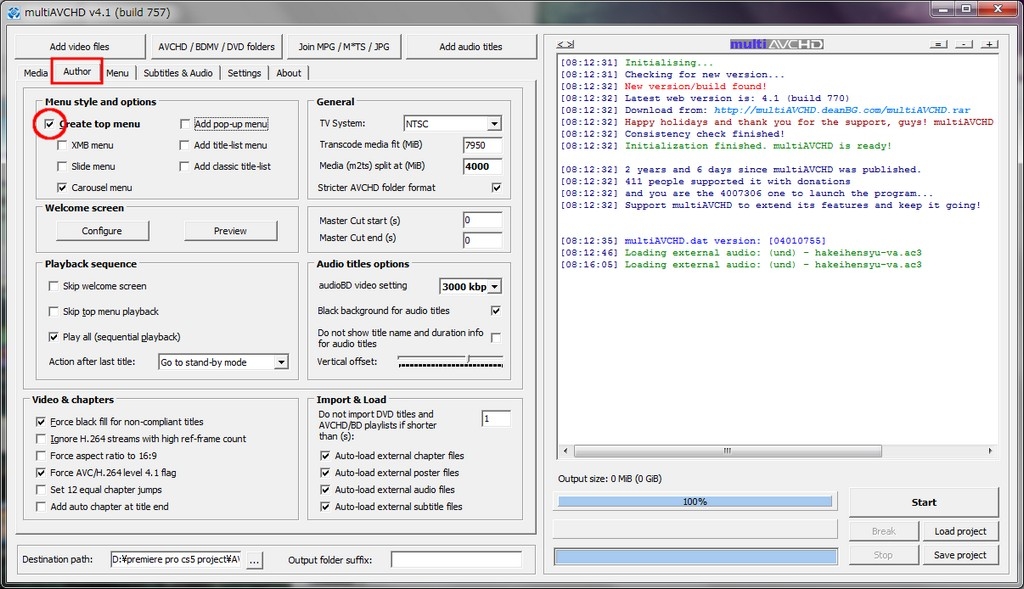The height and width of the screenshot is (589, 1024).
Task: Click the multiAVCHD logo above the log
Action: (x=776, y=44)
